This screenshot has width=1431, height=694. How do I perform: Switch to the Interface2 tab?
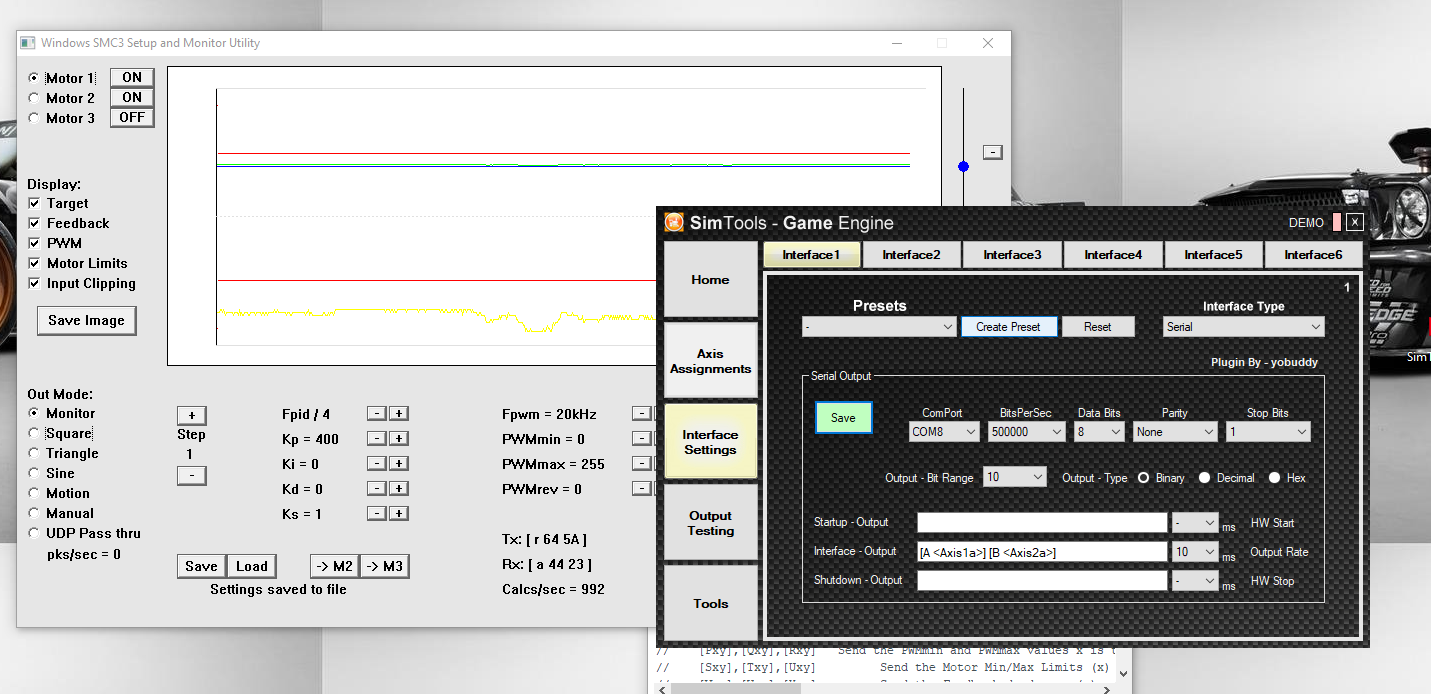(x=911, y=255)
